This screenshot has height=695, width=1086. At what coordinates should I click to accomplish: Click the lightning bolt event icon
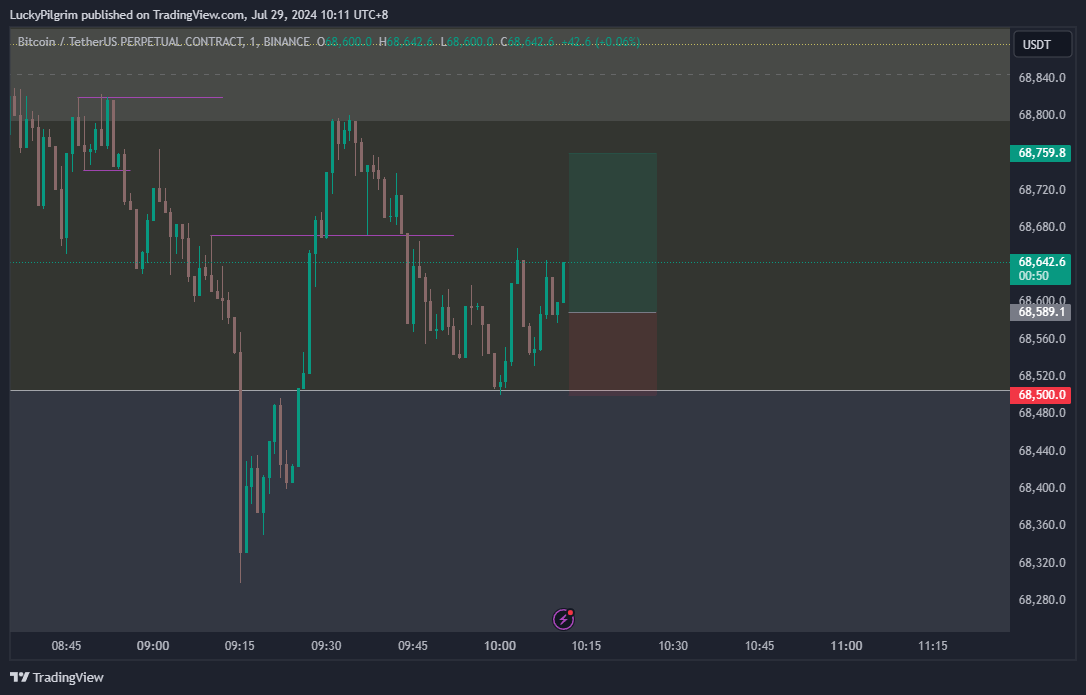563,619
